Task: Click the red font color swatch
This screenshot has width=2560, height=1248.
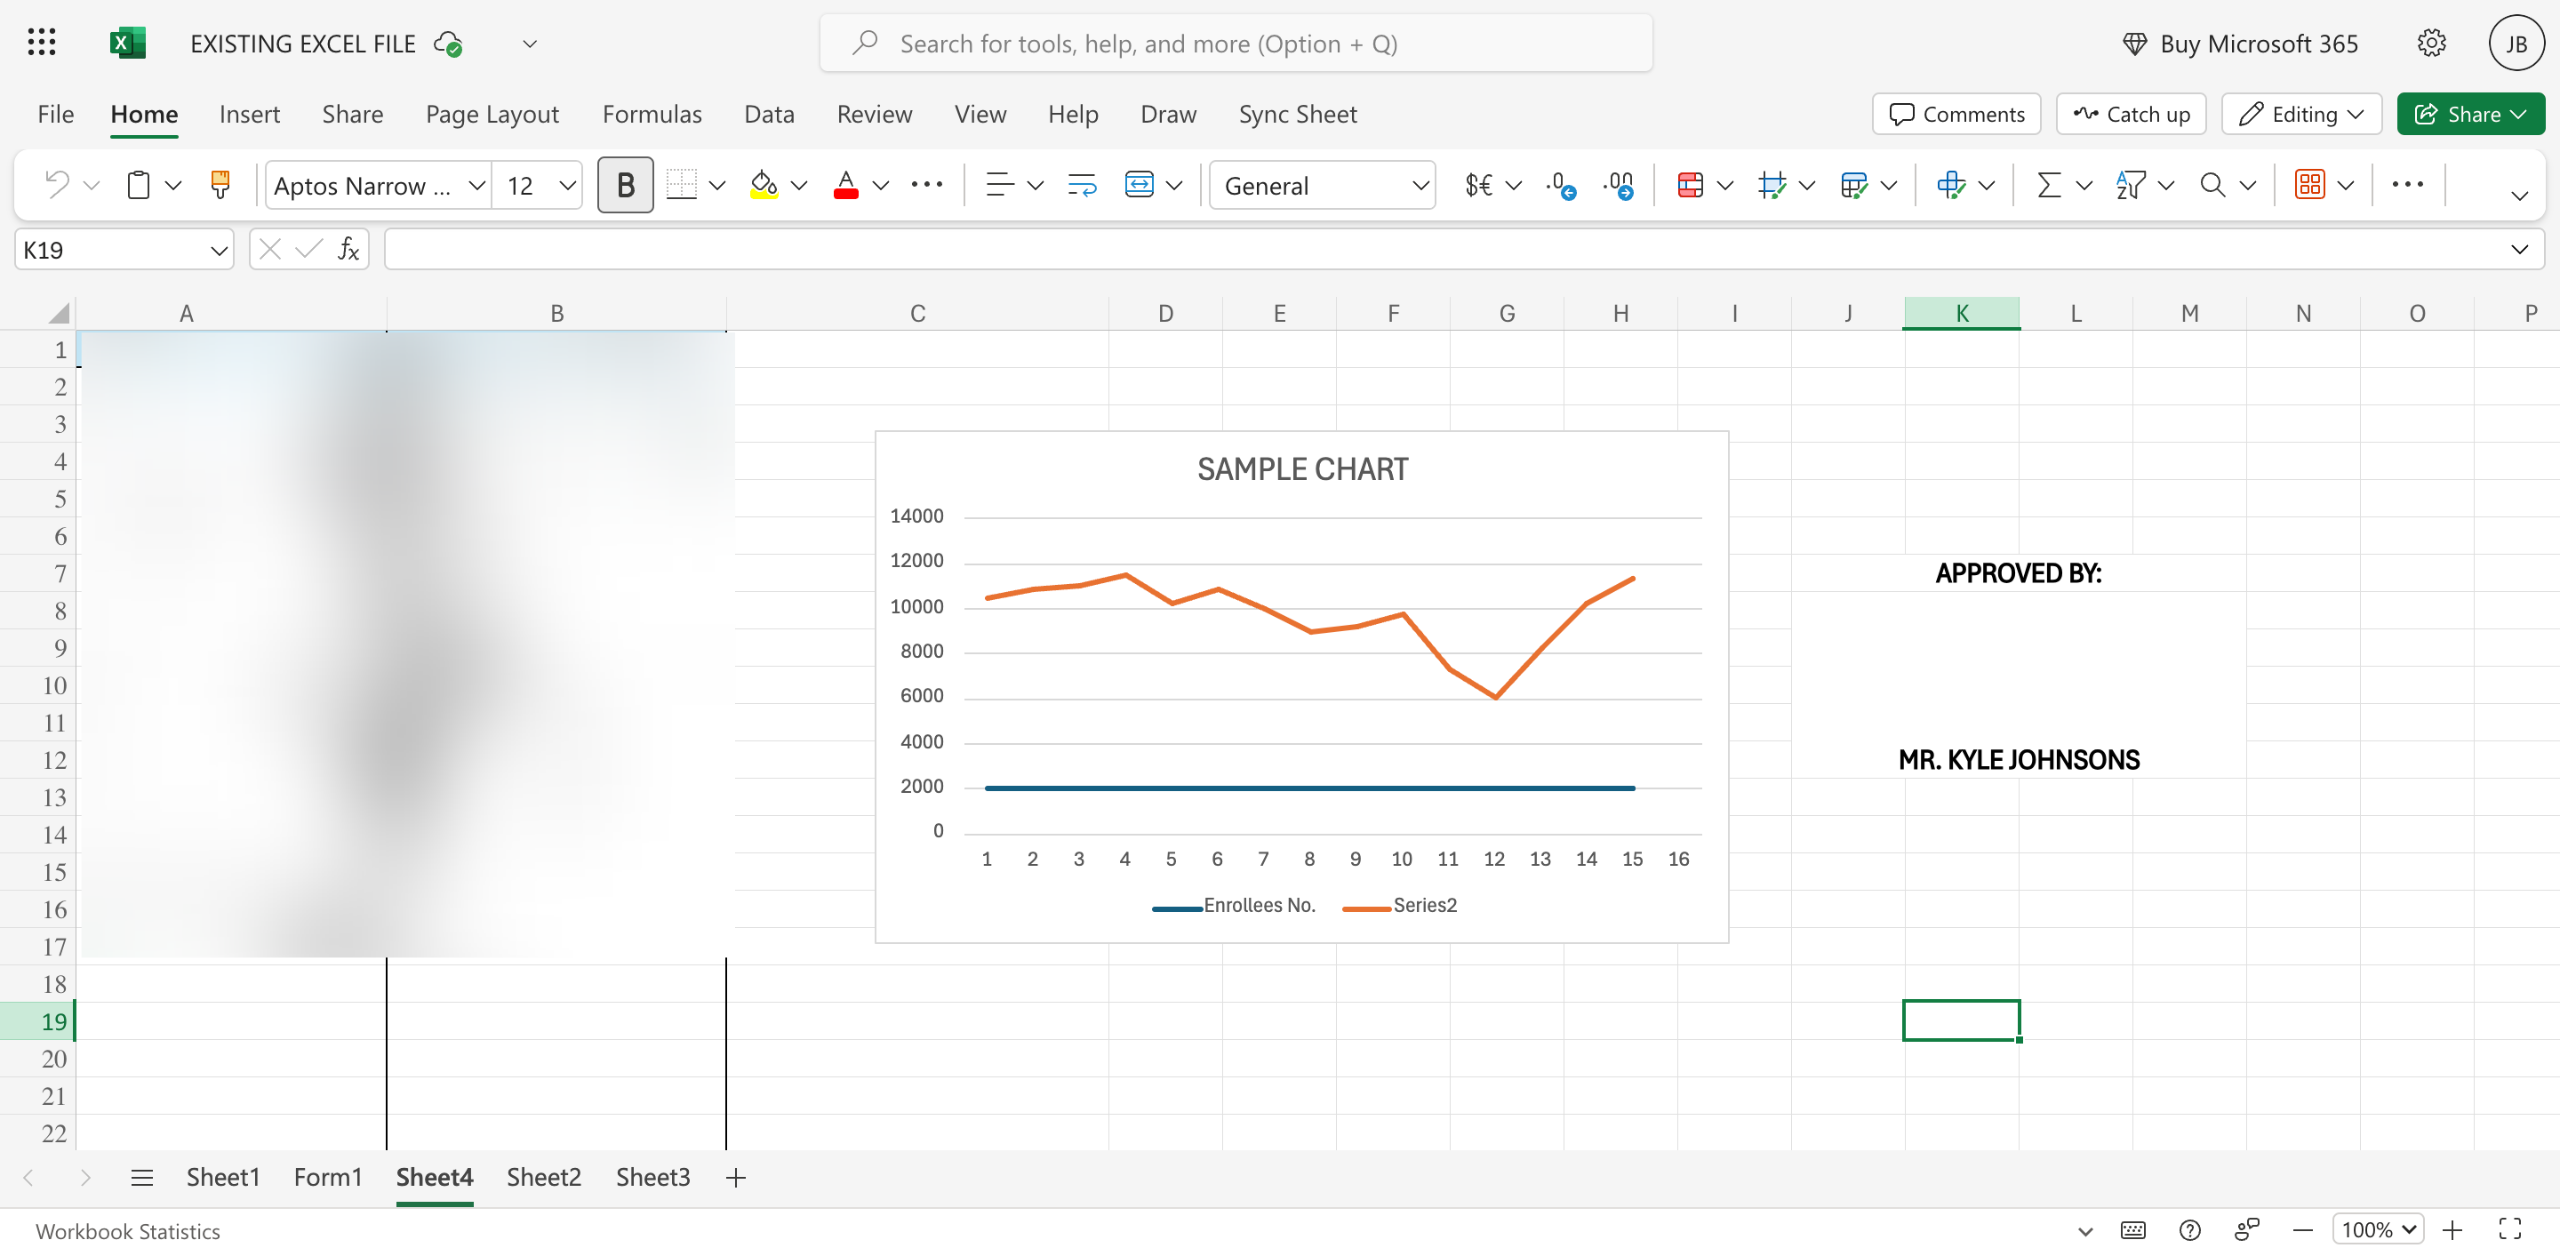Action: click(846, 185)
